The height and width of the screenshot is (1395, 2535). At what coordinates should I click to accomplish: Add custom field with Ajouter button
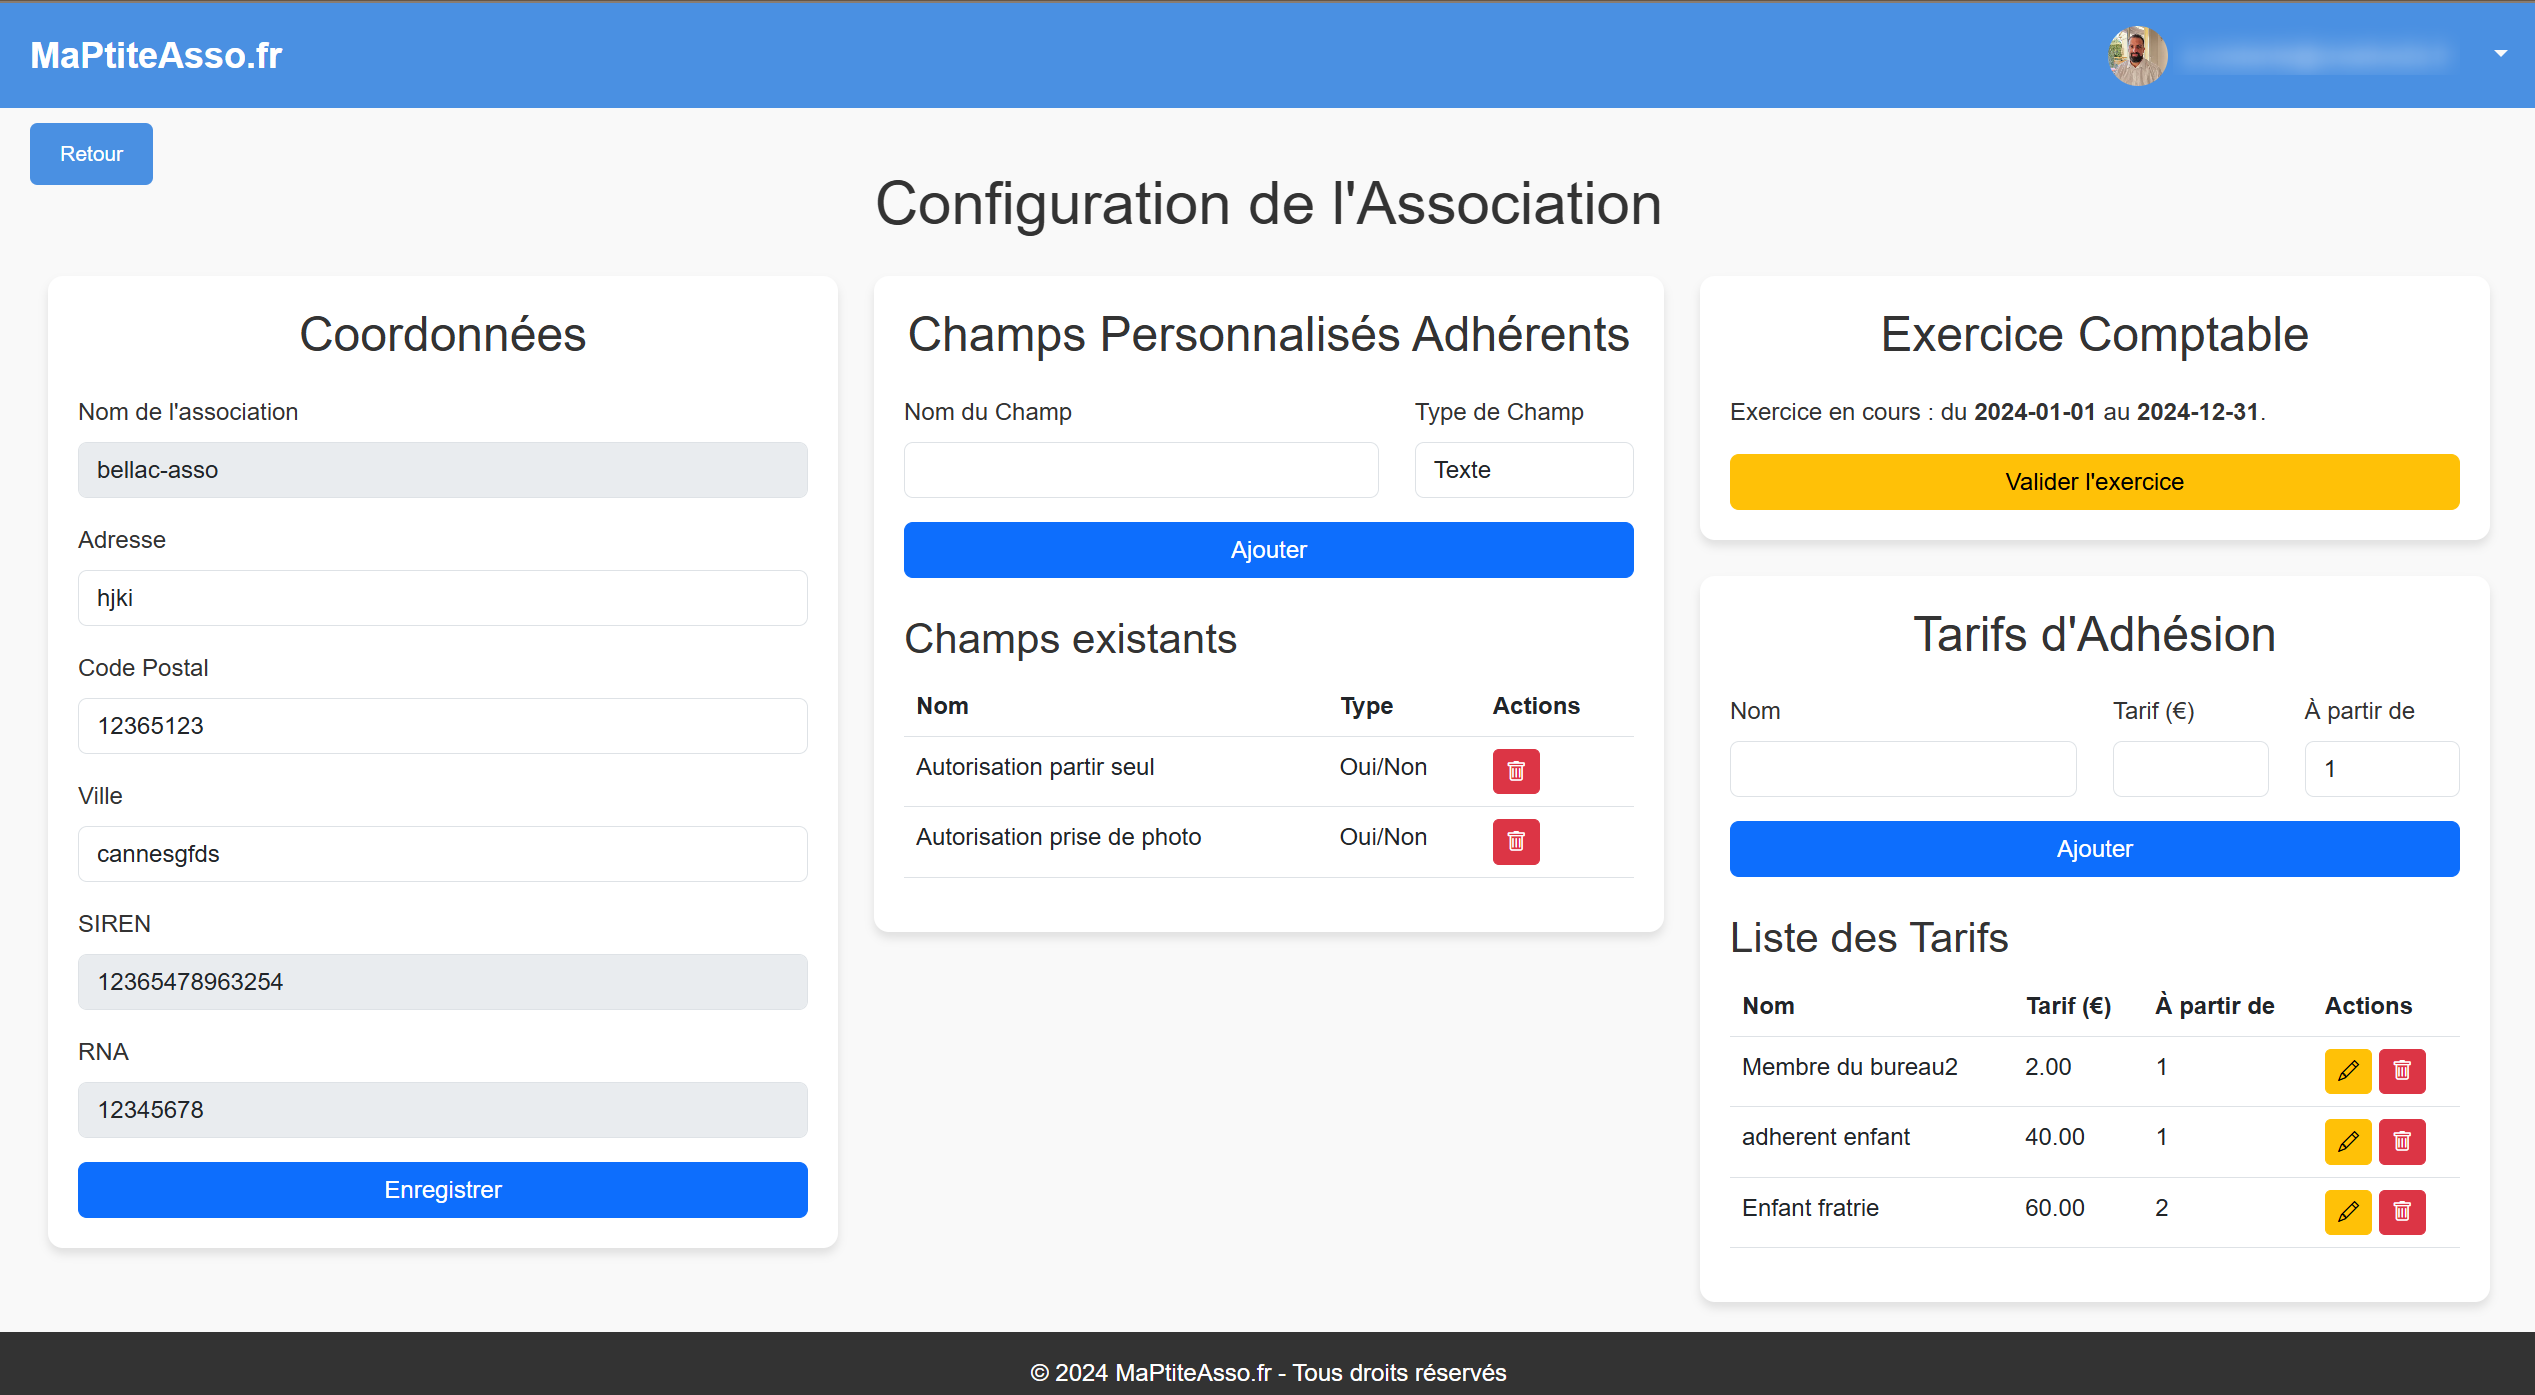(x=1269, y=550)
